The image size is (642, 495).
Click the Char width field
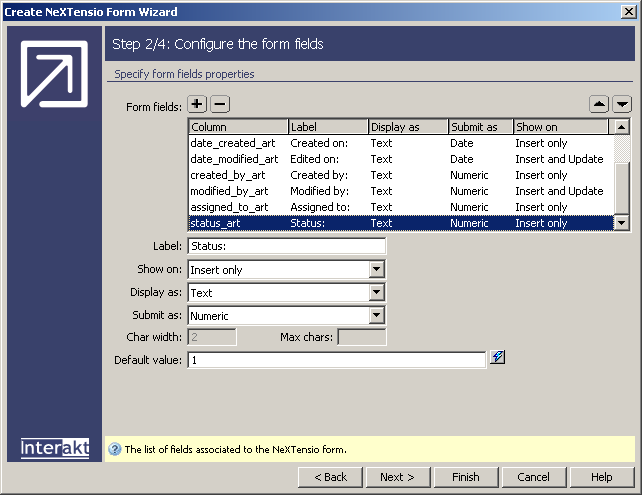click(x=212, y=337)
